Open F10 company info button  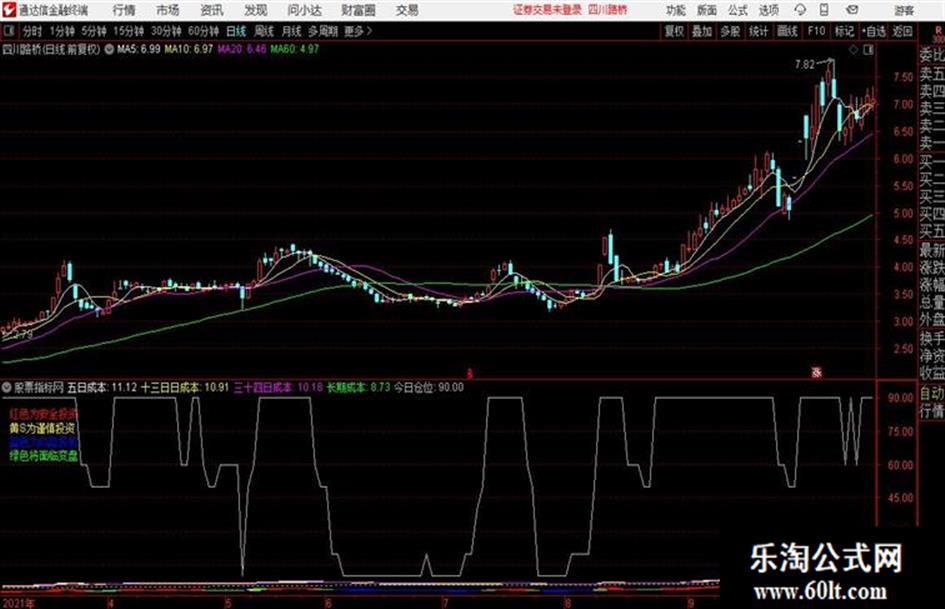816,31
